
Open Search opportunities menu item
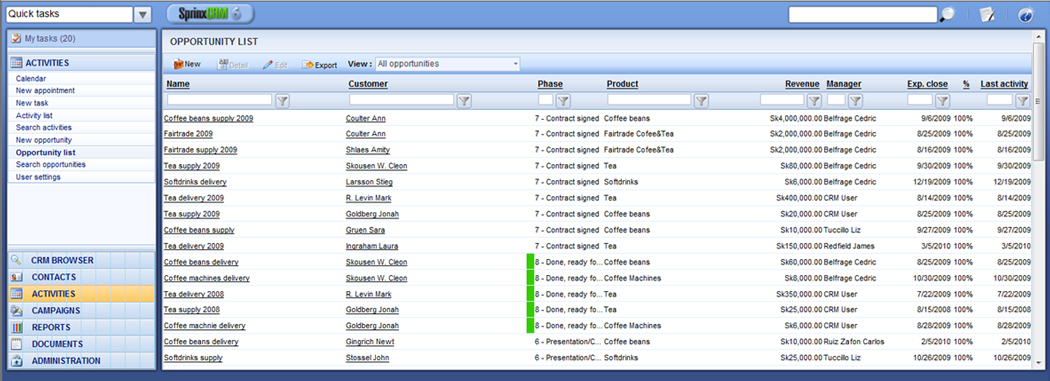[51, 164]
